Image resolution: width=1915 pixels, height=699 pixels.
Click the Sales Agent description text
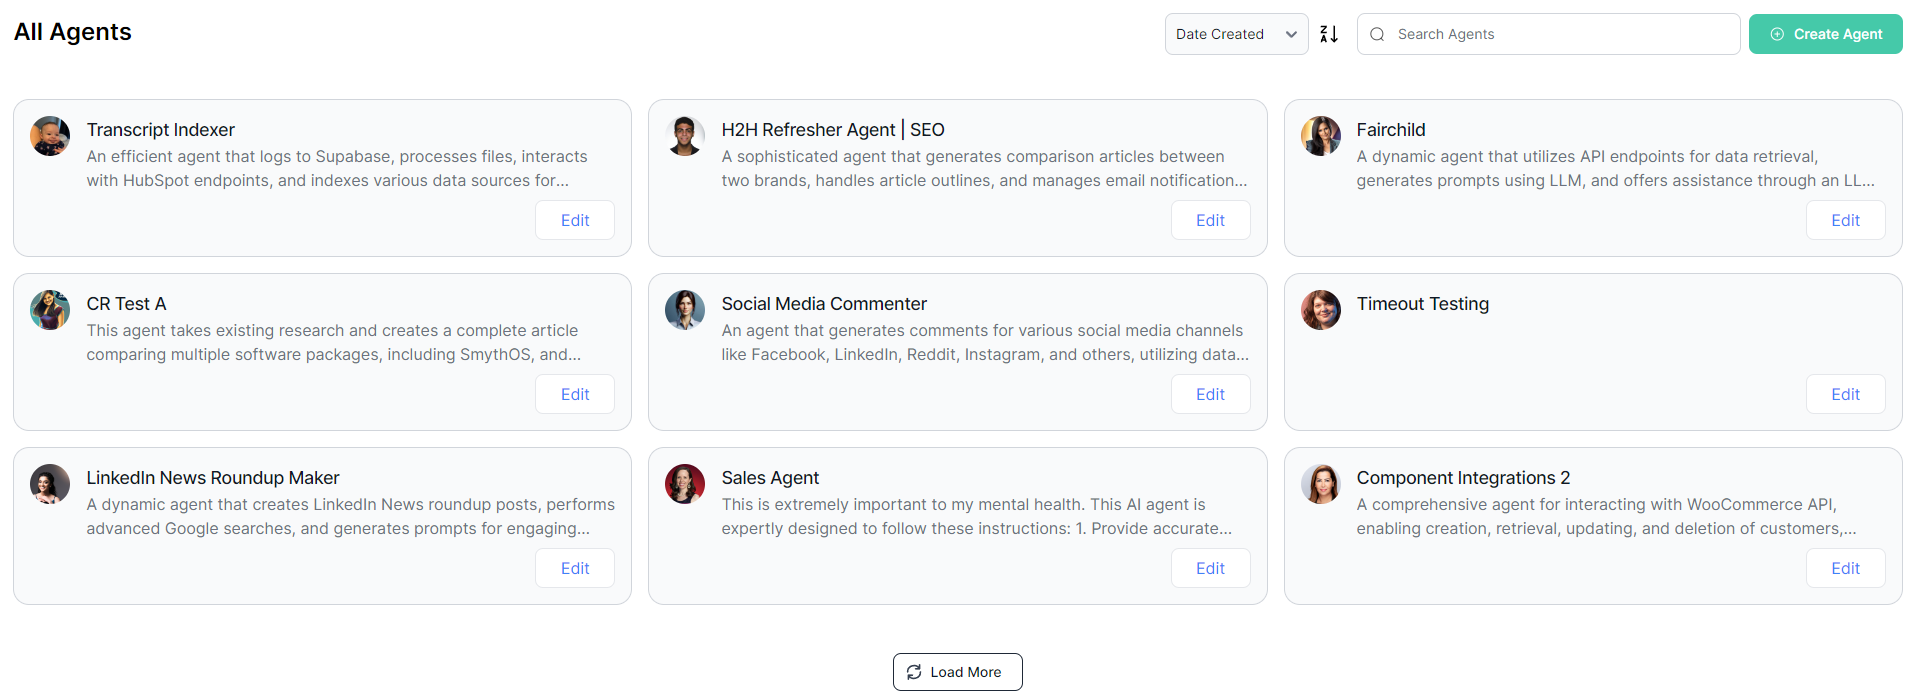(x=977, y=516)
